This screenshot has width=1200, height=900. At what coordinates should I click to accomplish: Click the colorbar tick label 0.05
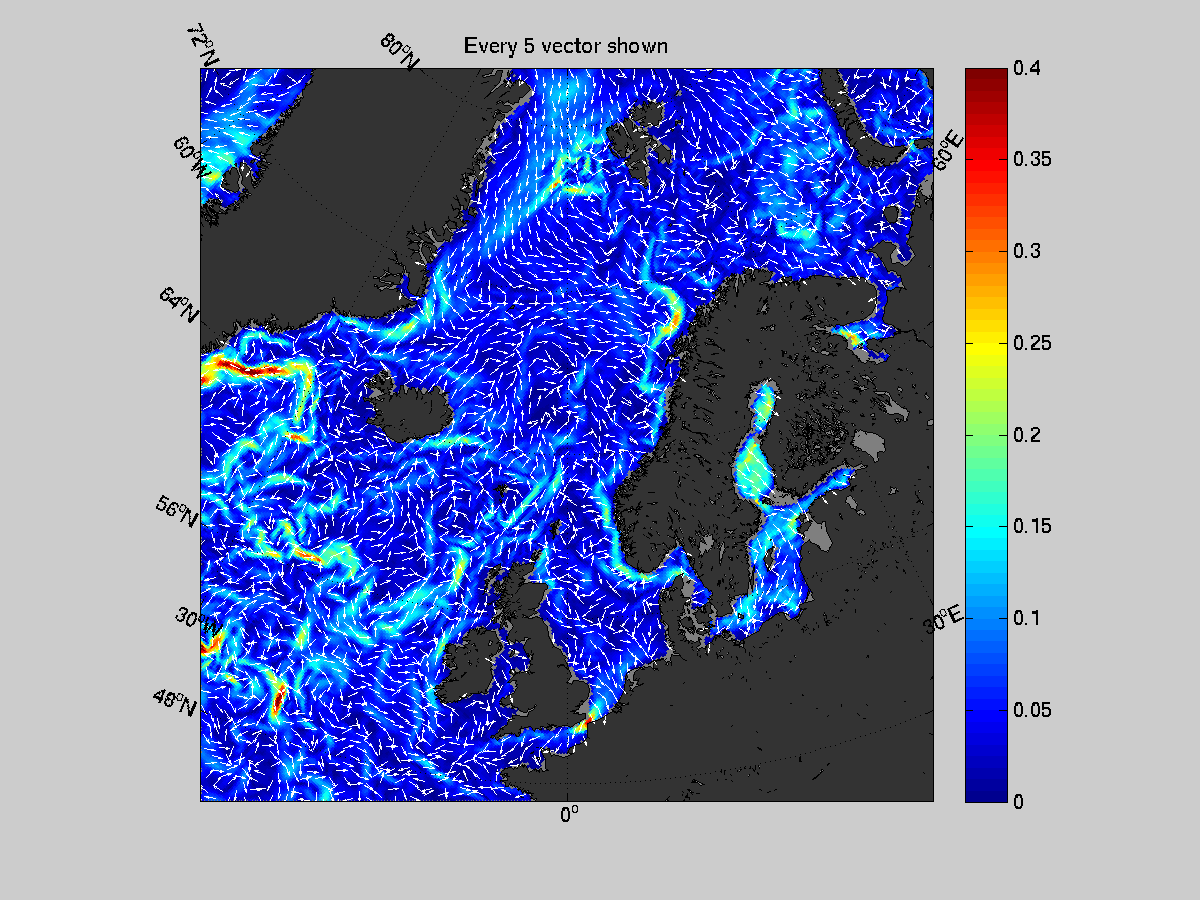pyautogui.click(x=1032, y=710)
